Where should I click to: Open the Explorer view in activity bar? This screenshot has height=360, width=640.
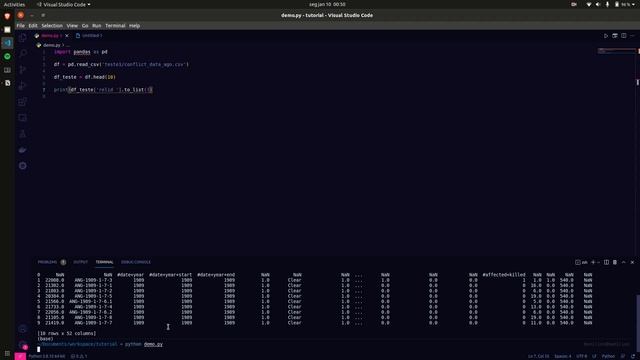click(23, 37)
